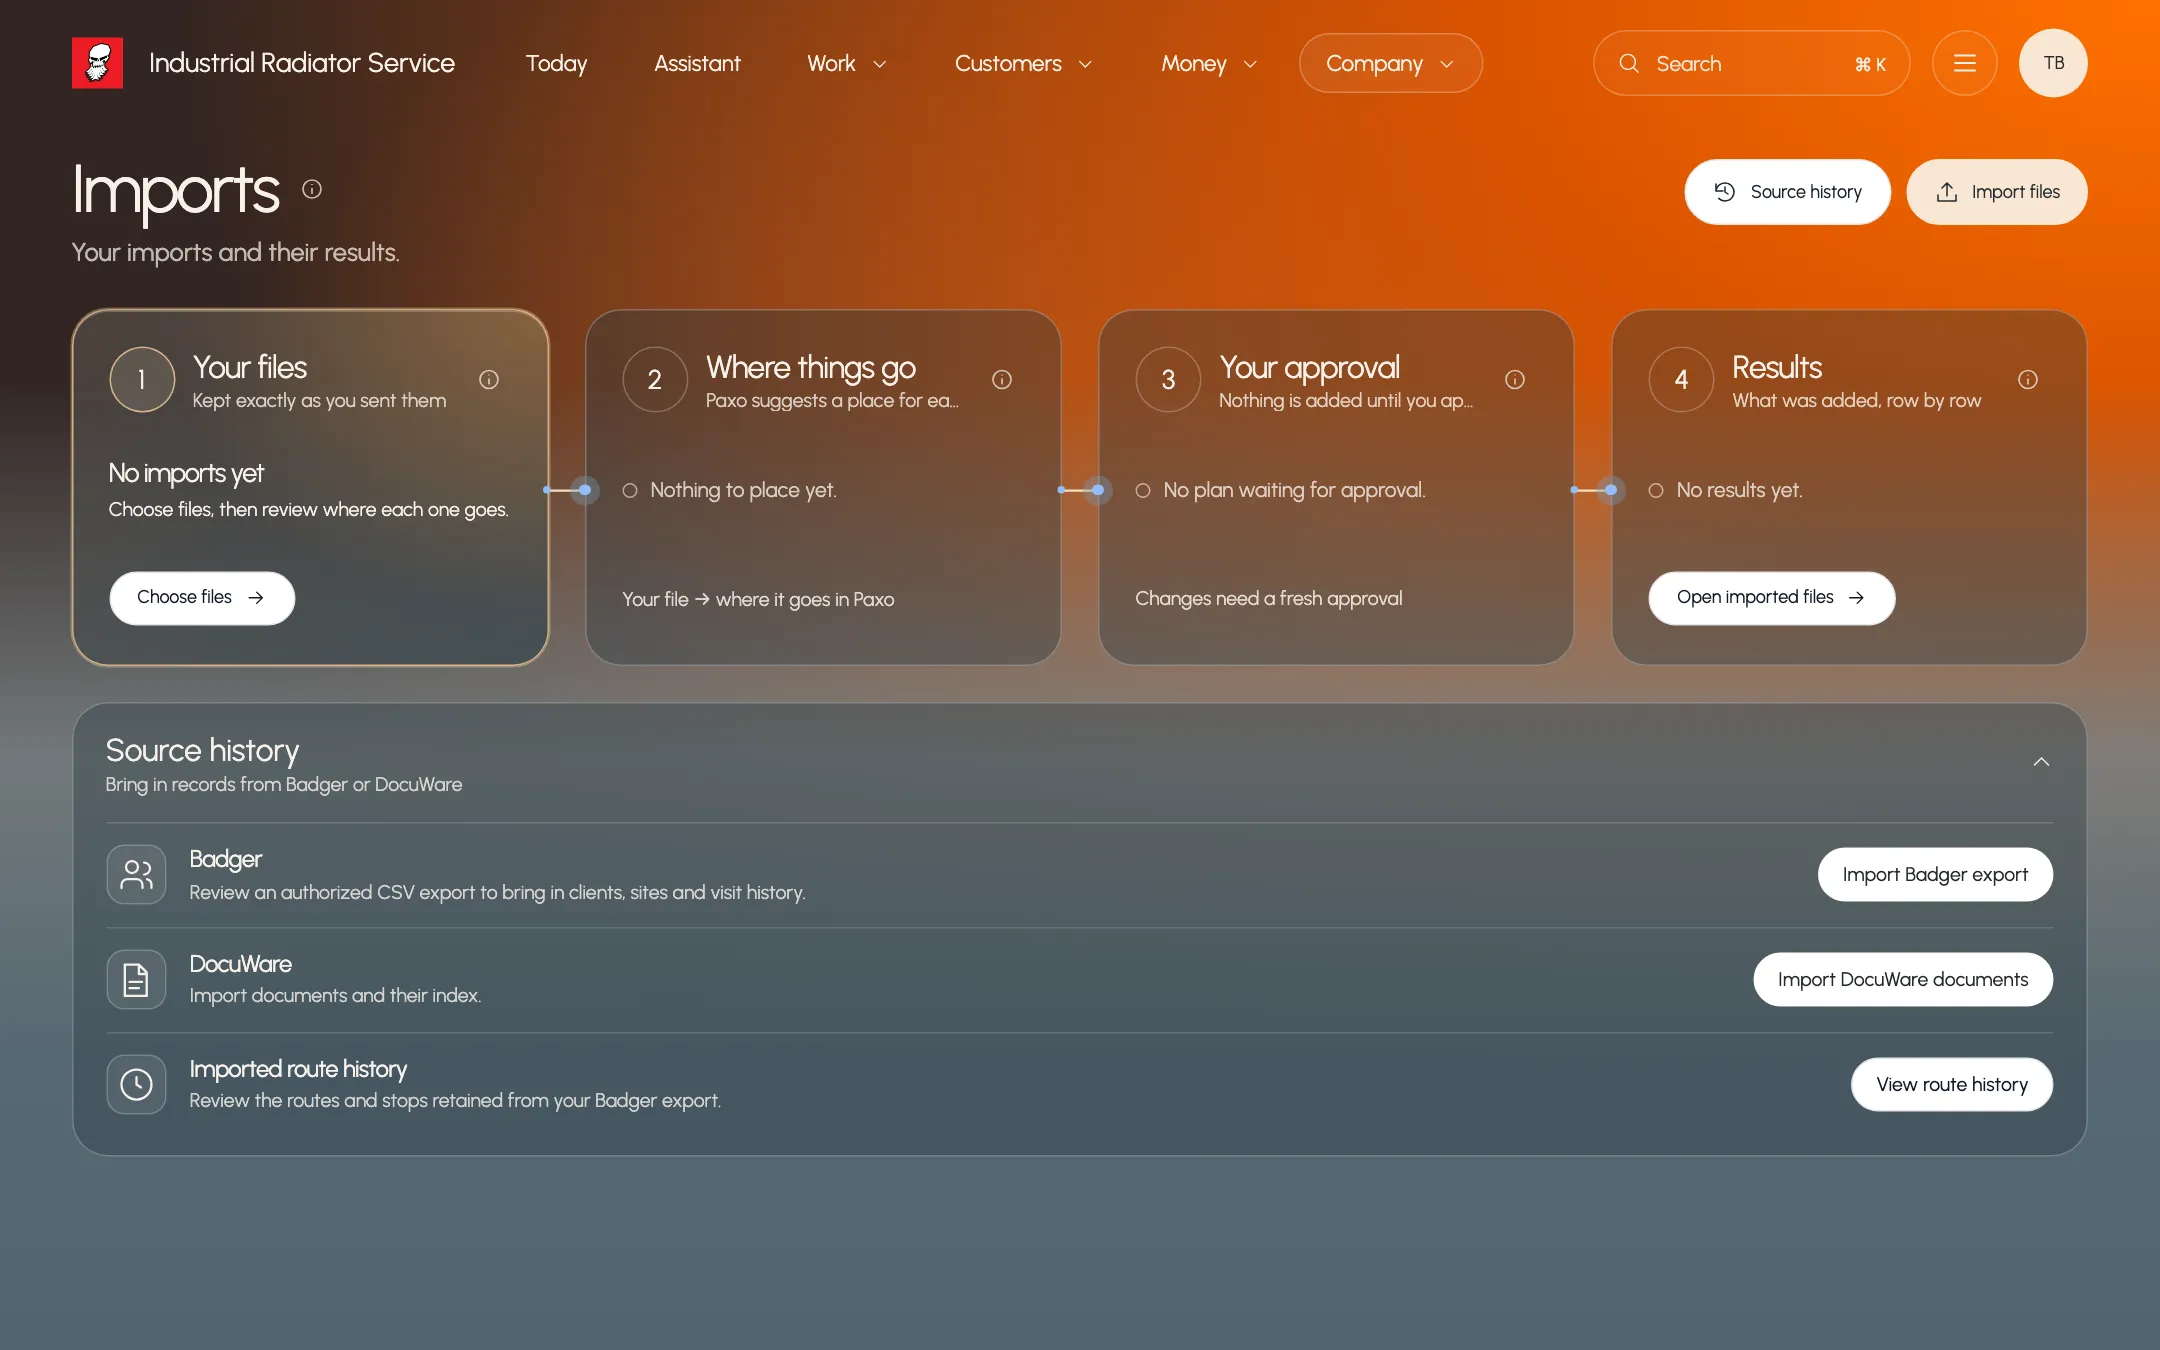This screenshot has width=2160, height=1350.
Task: Click the Industrial Radiator Service logo icon
Action: 97,63
